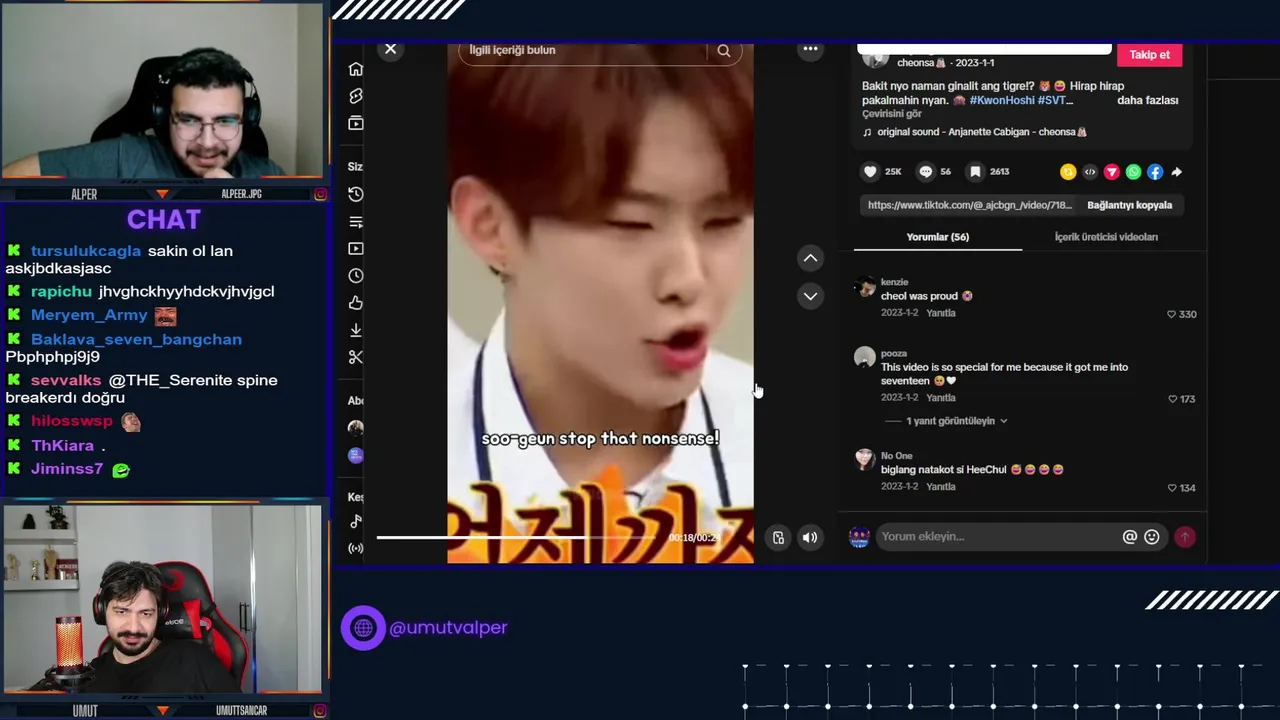Seek on the video progress bar
This screenshot has height=720, width=1280.
pos(516,538)
